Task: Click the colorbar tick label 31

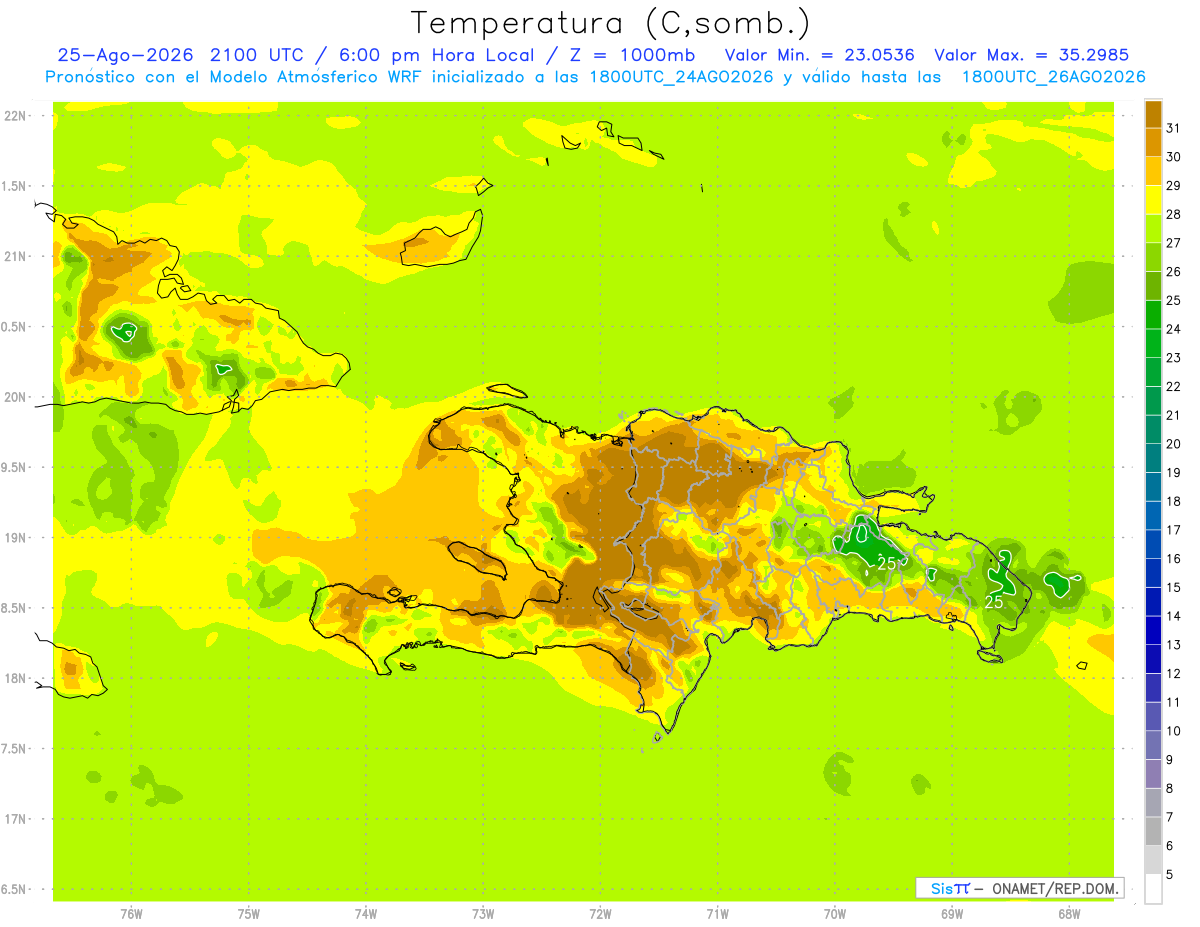Action: pyautogui.click(x=1174, y=128)
